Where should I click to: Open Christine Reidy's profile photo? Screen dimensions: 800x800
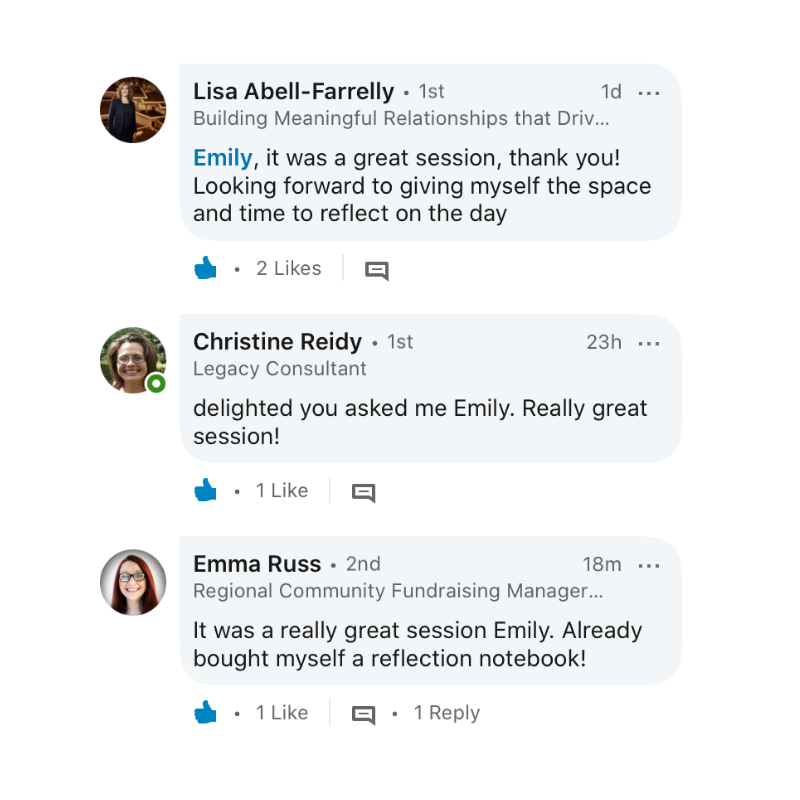pos(133,360)
